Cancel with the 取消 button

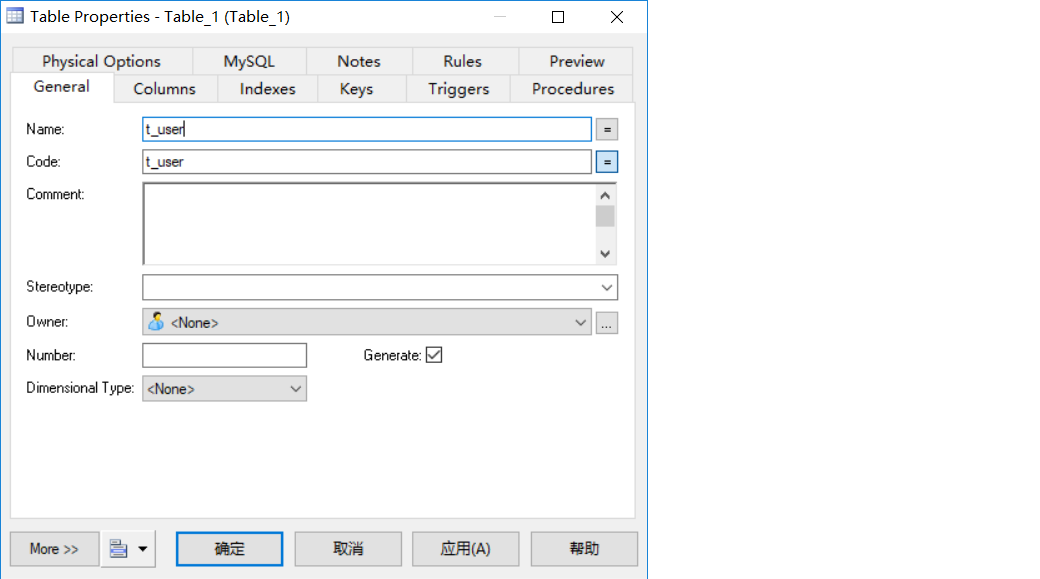pos(348,548)
